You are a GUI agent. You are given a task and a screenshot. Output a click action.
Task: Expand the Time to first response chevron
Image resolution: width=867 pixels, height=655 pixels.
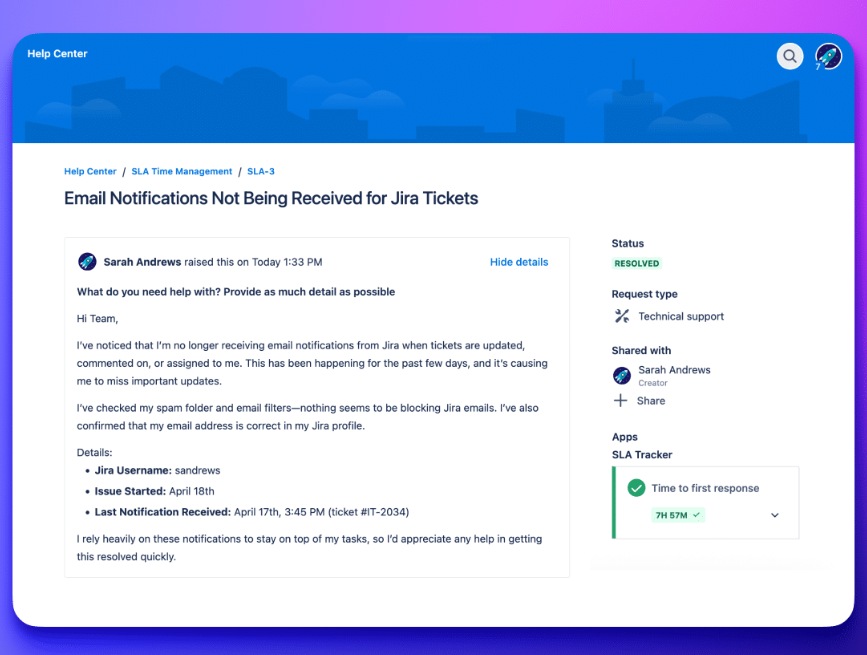[775, 515]
